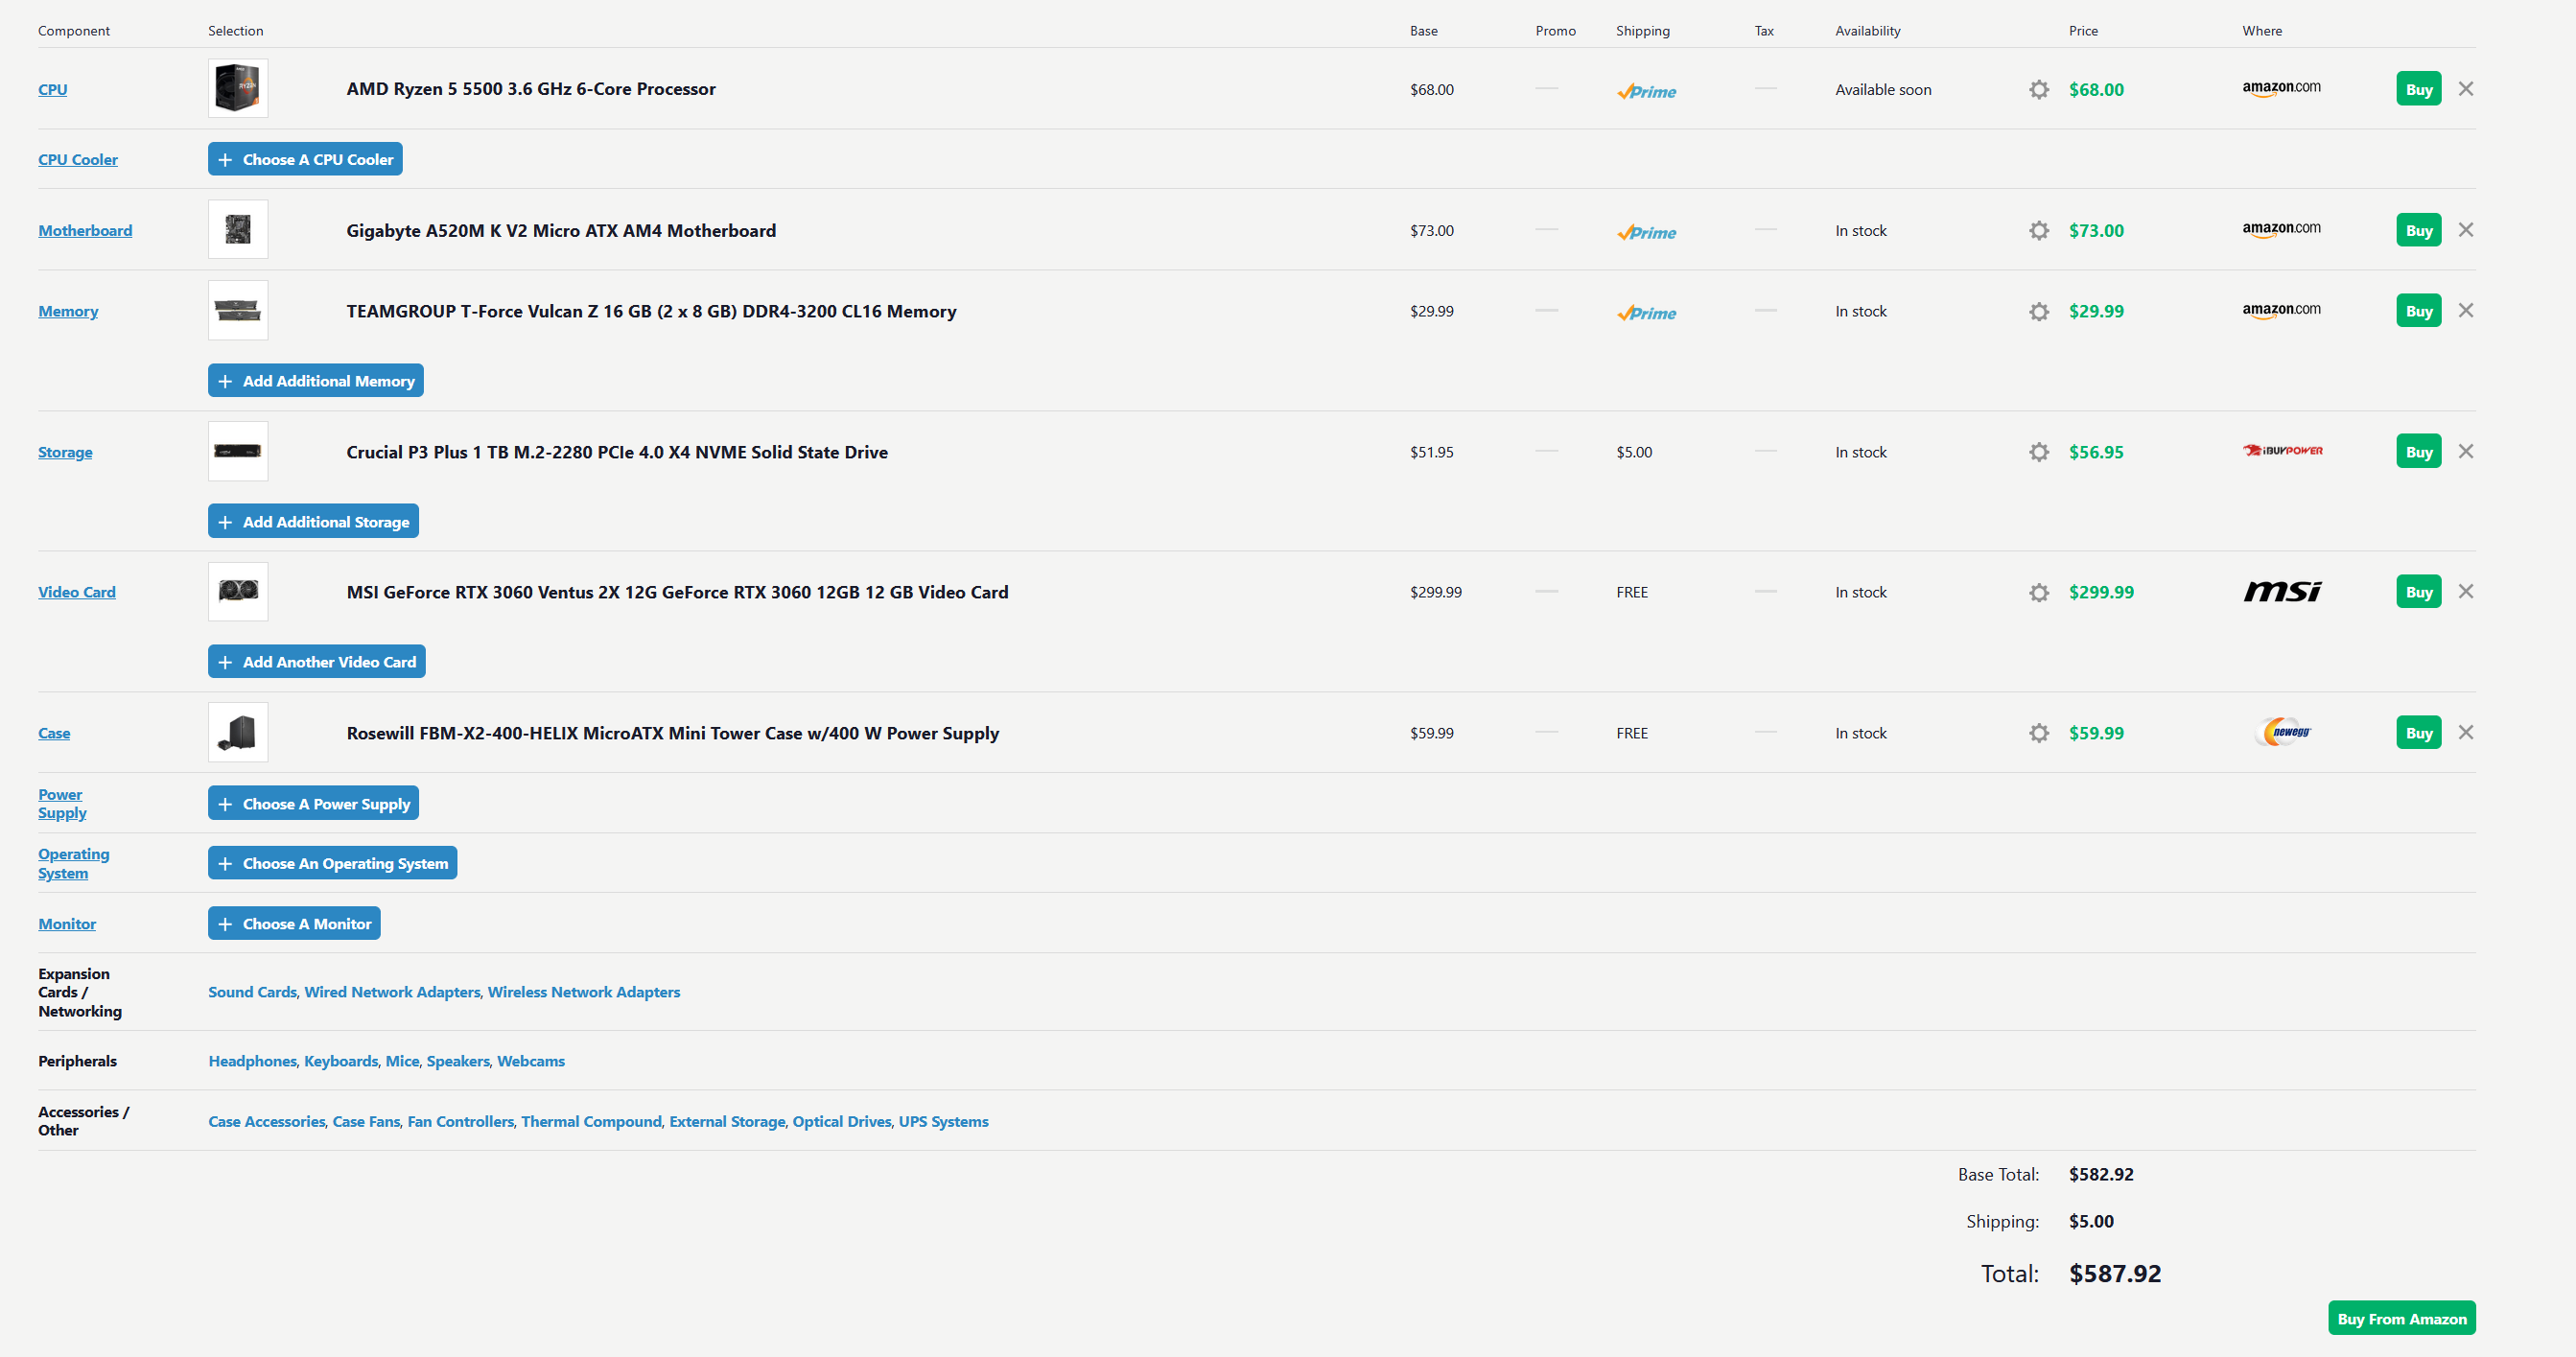The height and width of the screenshot is (1357, 2576).
Task: Open the Video Card component link
Action: pyautogui.click(x=77, y=592)
